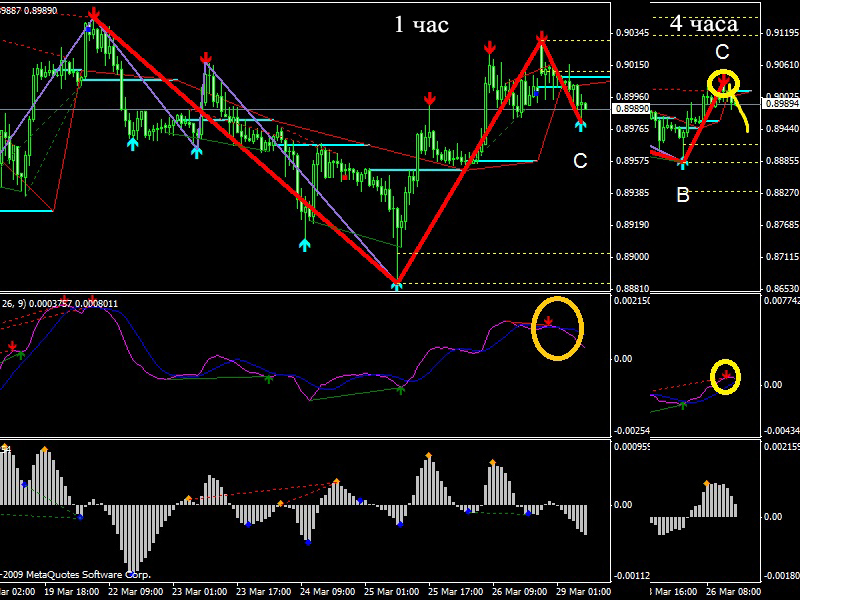Click the 0.86530 price axis label
The image size is (864, 600).
pyautogui.click(x=782, y=289)
